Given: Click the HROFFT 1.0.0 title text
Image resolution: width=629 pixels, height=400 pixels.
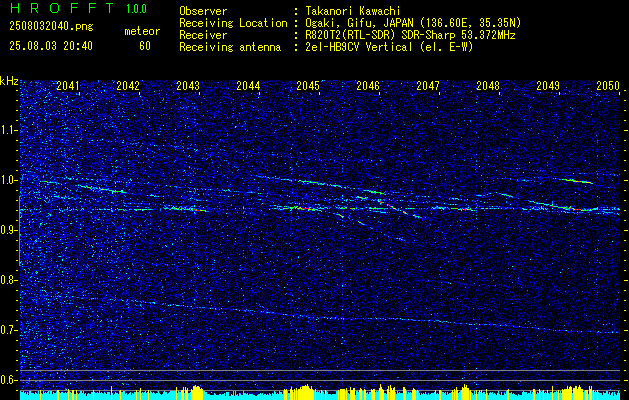Looking at the screenshot, I should point(79,8).
